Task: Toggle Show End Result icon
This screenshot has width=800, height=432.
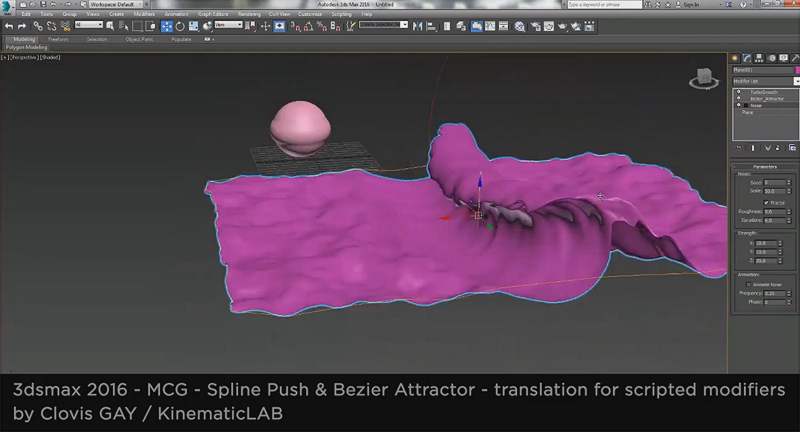Action: [x=753, y=148]
